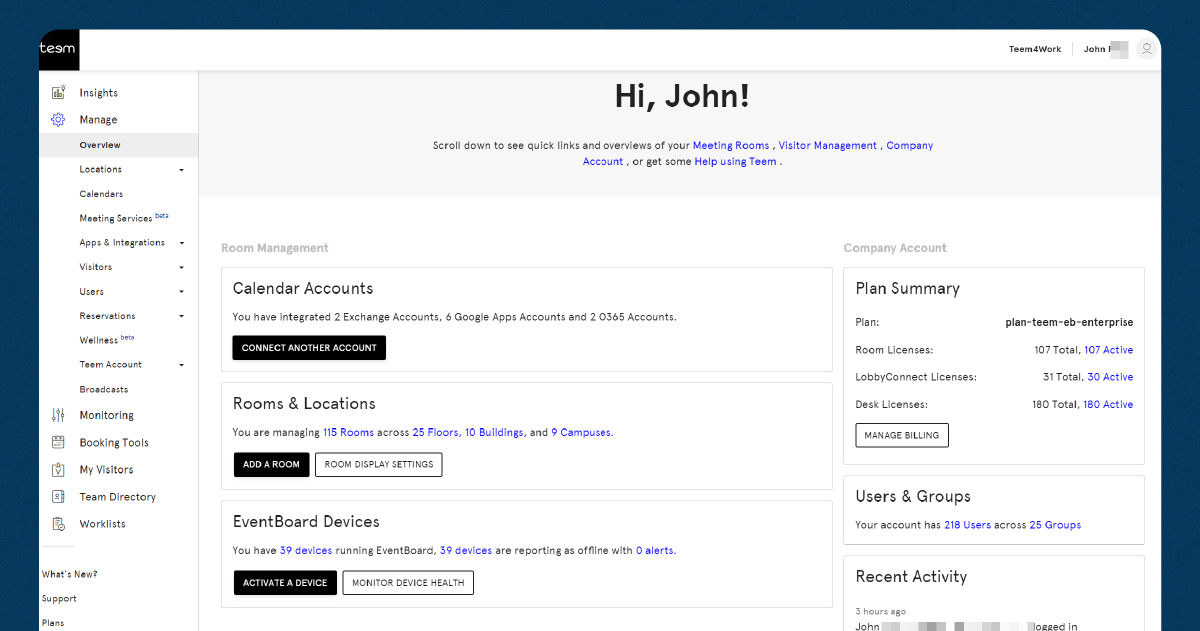Open Booking Tools menu item
The width and height of the screenshot is (1200, 631).
114,442
